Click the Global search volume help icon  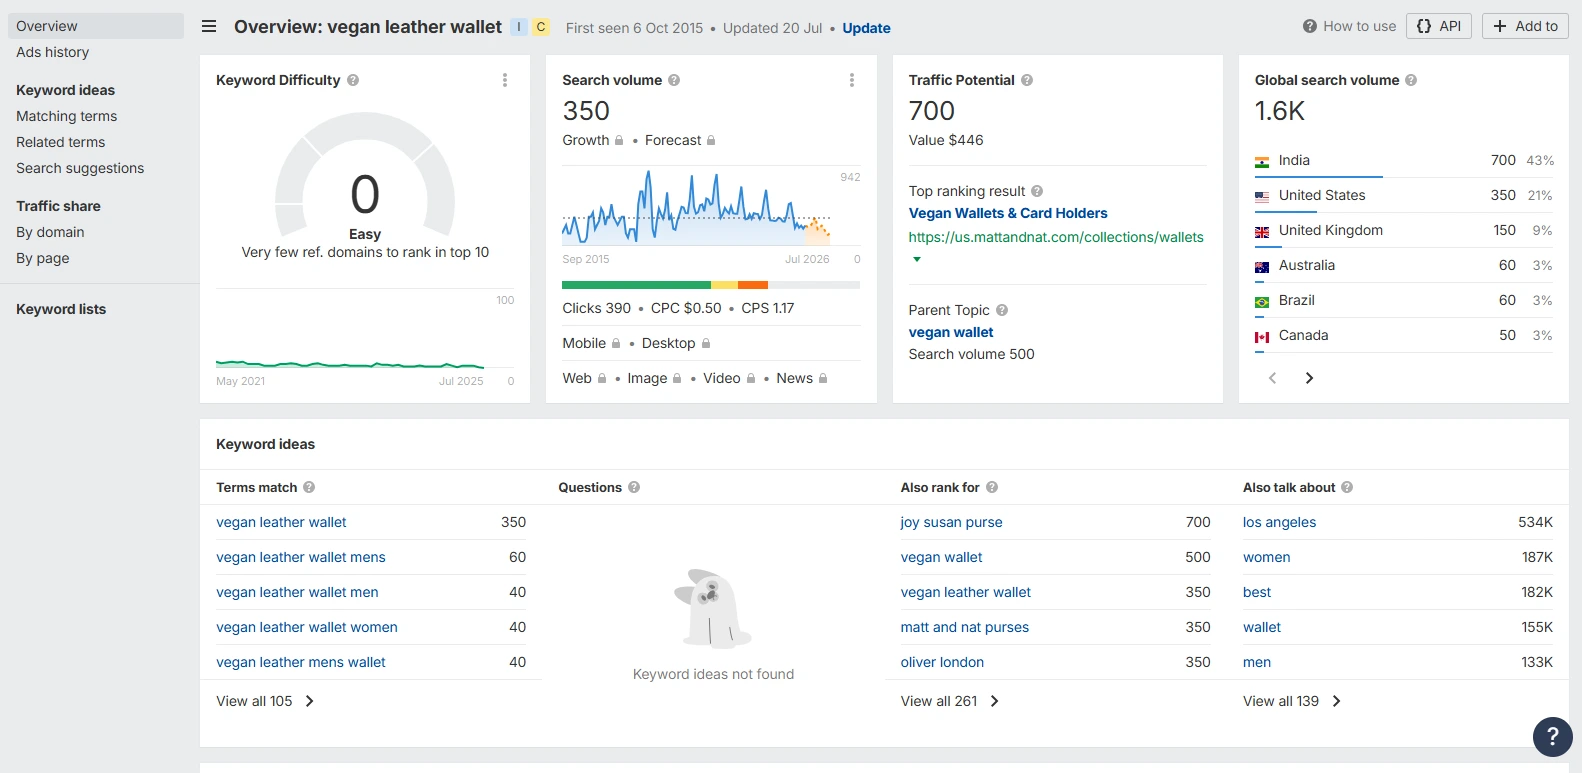(1411, 80)
